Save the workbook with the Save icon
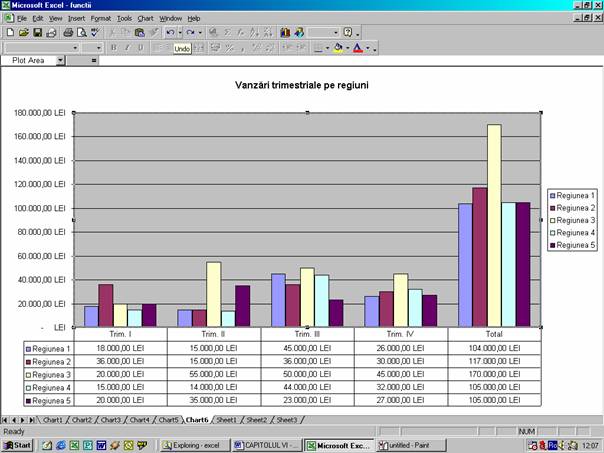 click(x=37, y=33)
